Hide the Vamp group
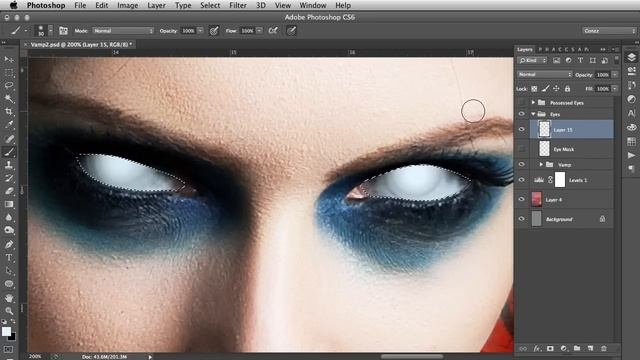Screen dimensions: 640x360 (521, 164)
